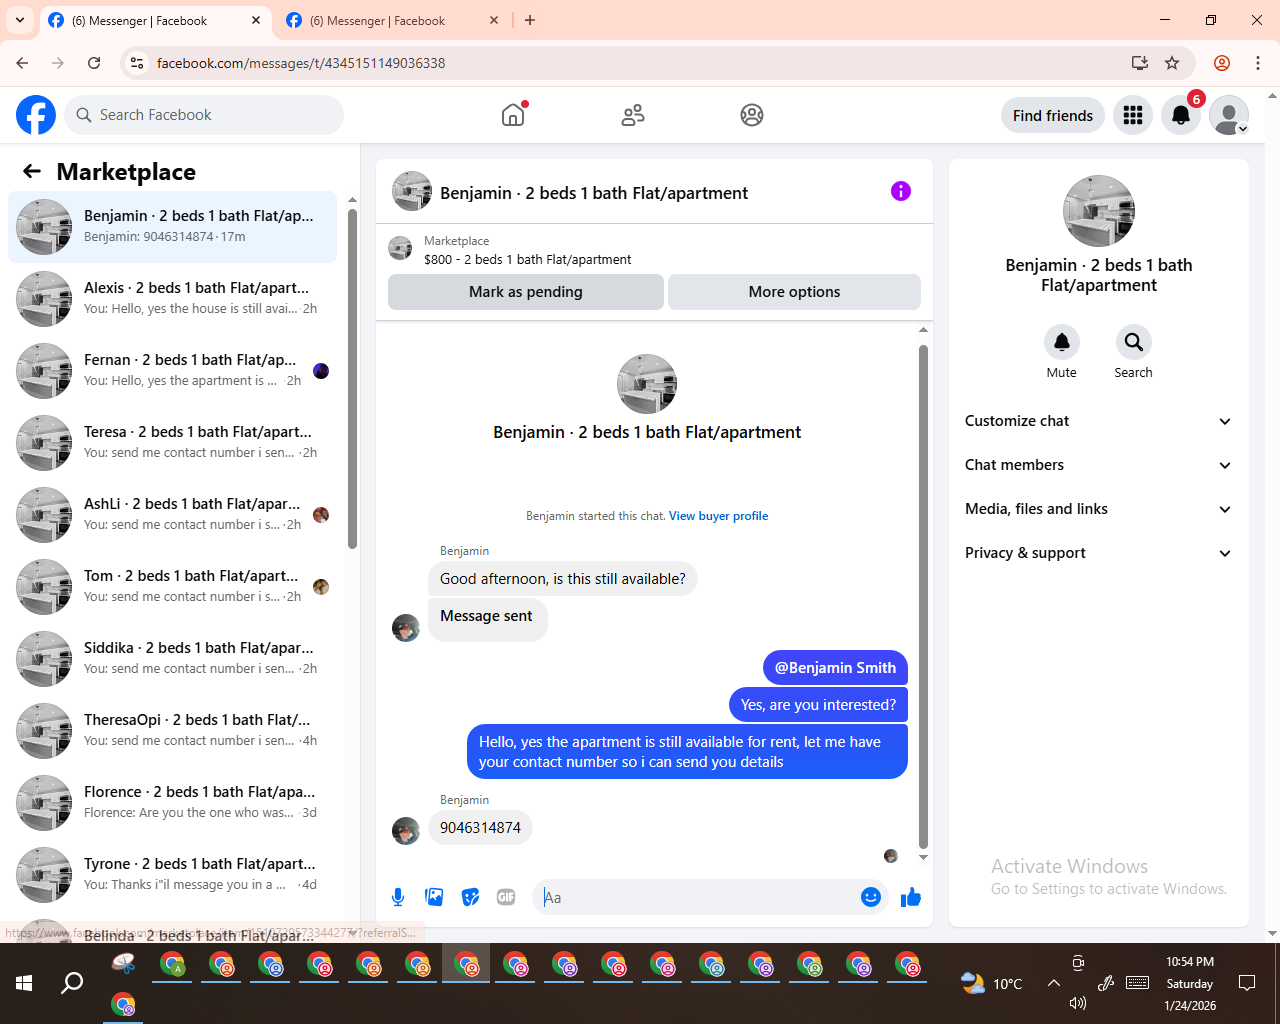Expand the Chat members section
Image resolution: width=1280 pixels, height=1024 pixels.
pyautogui.click(x=1098, y=465)
